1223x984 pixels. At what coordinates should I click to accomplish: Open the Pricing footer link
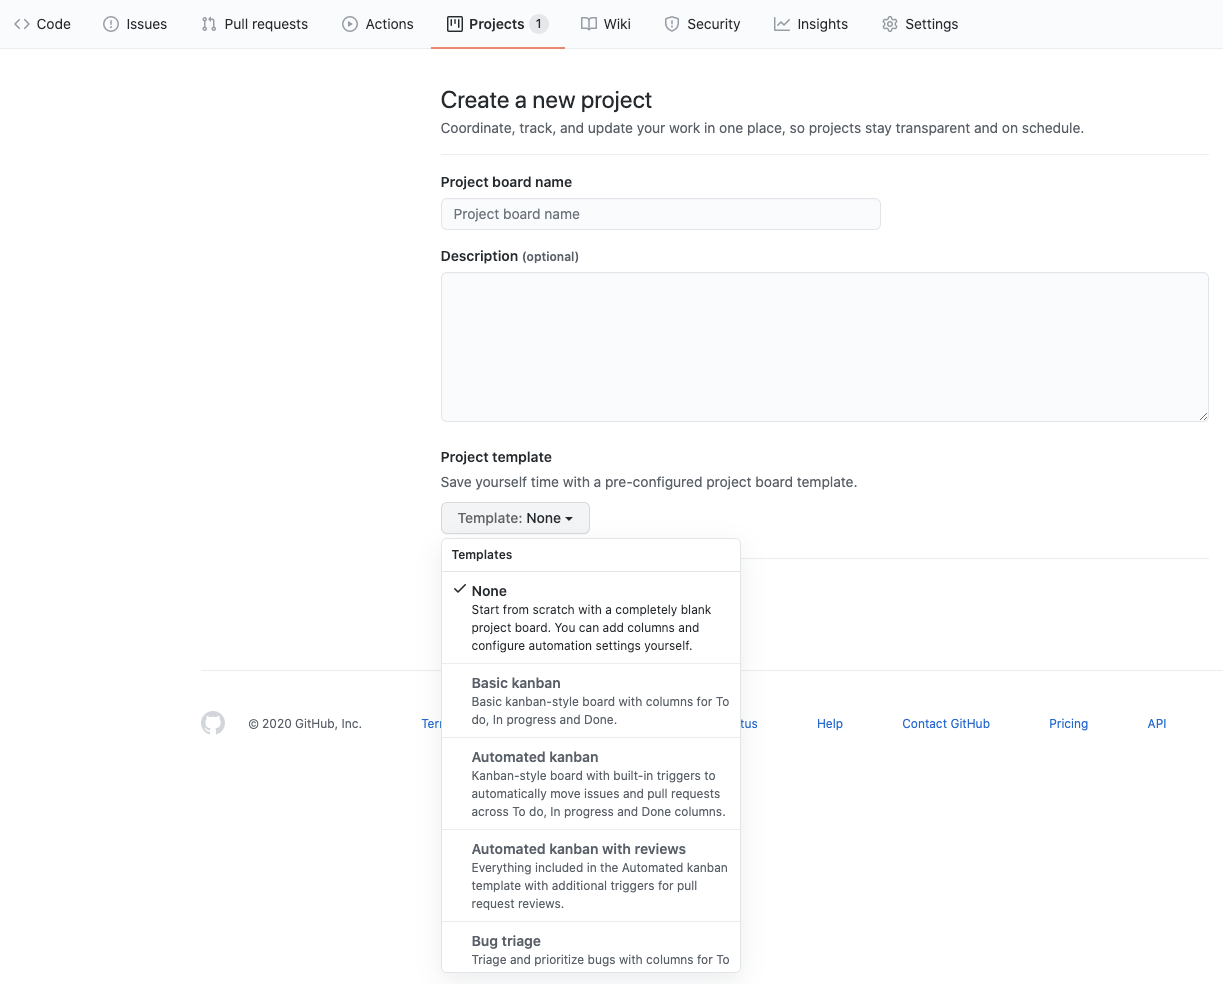coord(1068,724)
